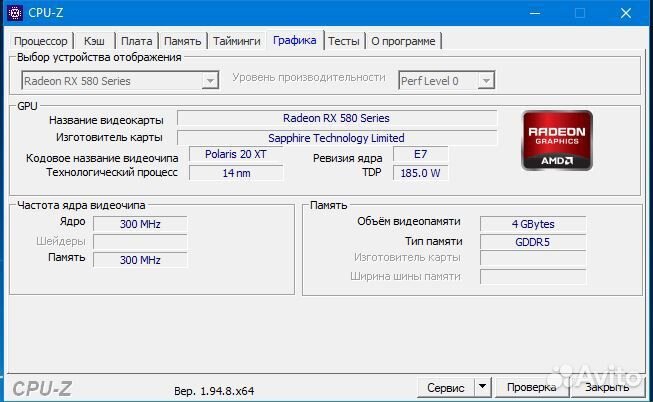Maximize the CPU-Z window
653x402 pixels.
coord(579,13)
